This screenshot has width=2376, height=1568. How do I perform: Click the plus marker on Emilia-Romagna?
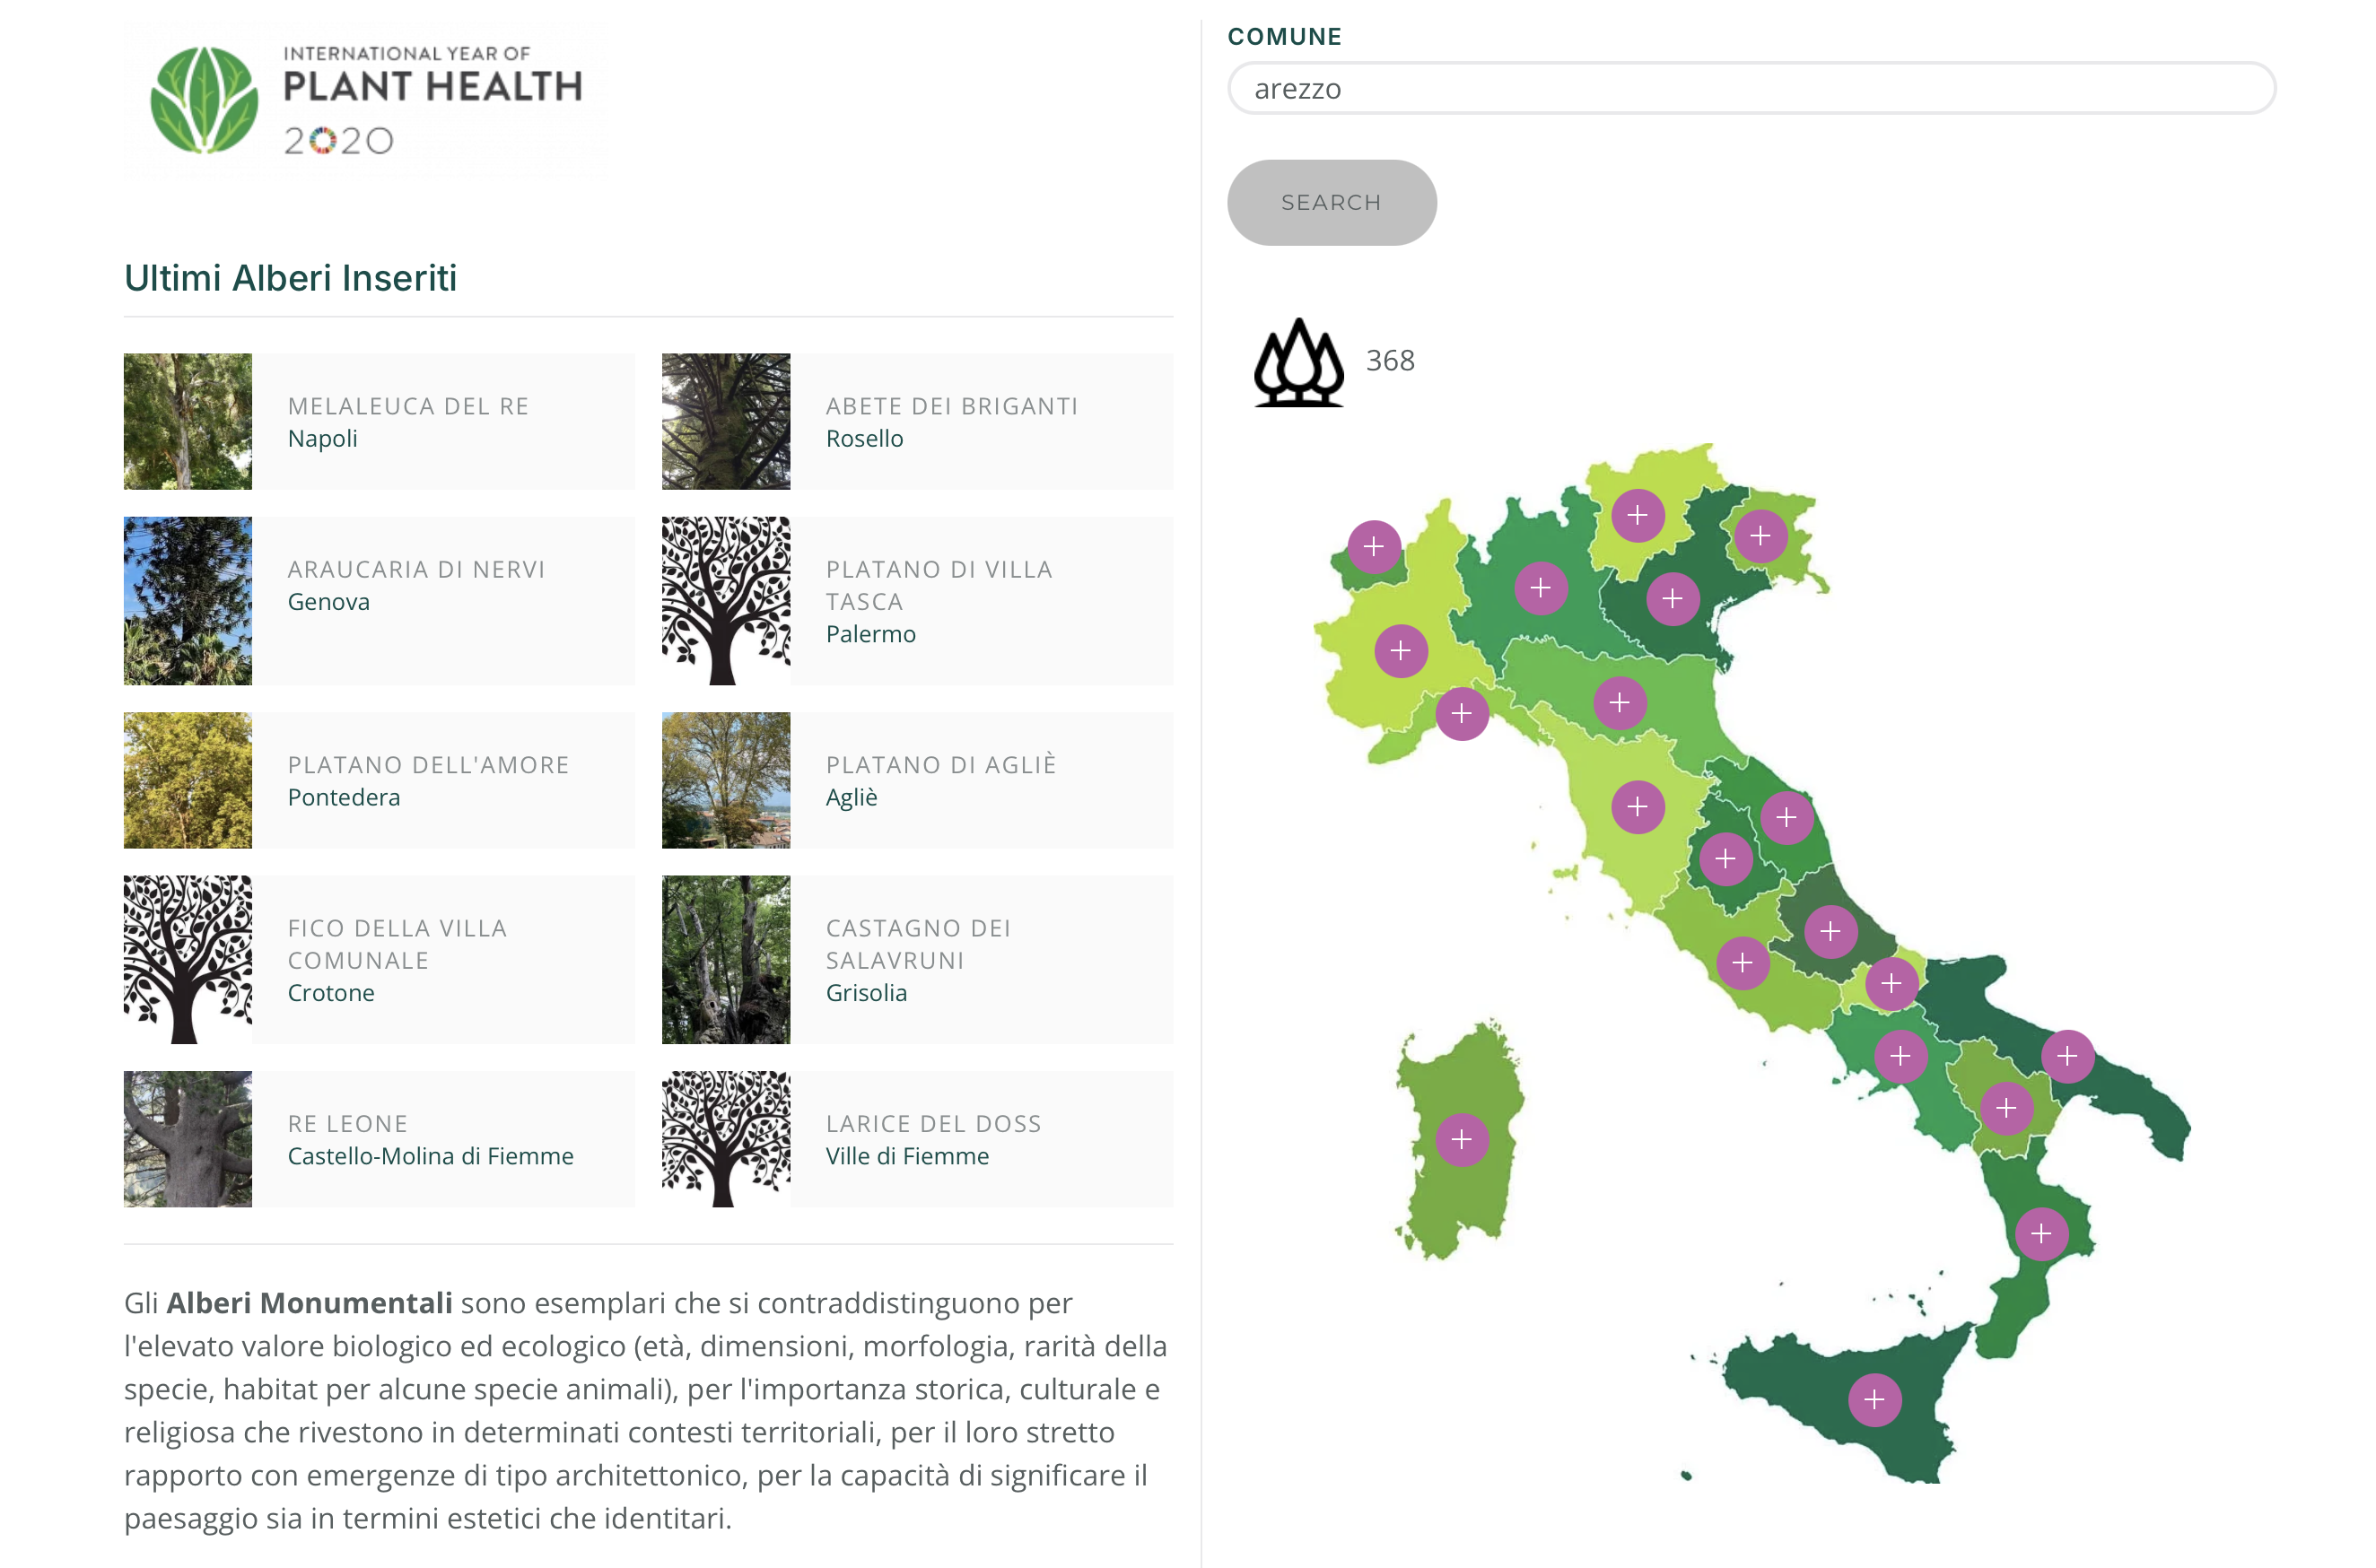1620,703
